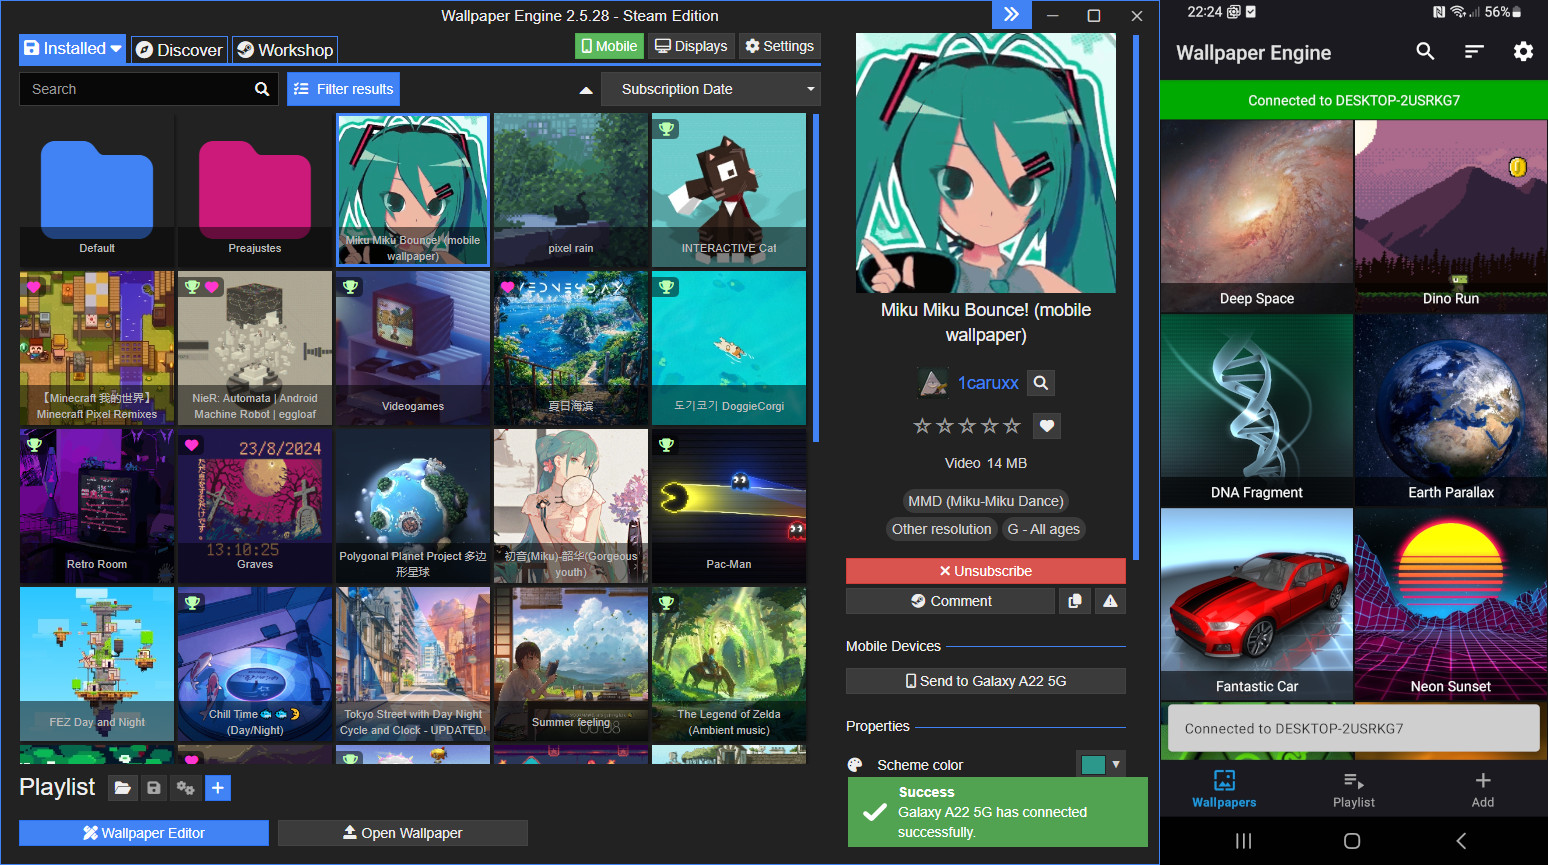Tap the search icon in the phone app
The height and width of the screenshot is (865, 1548).
(x=1425, y=51)
